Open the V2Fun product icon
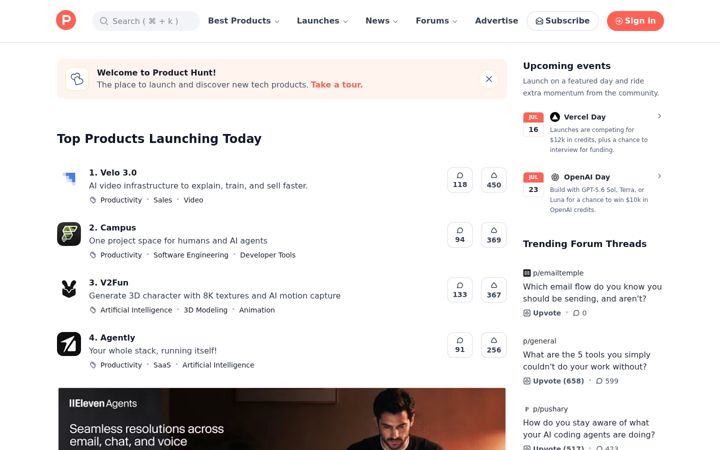This screenshot has width=720, height=450. [x=69, y=289]
